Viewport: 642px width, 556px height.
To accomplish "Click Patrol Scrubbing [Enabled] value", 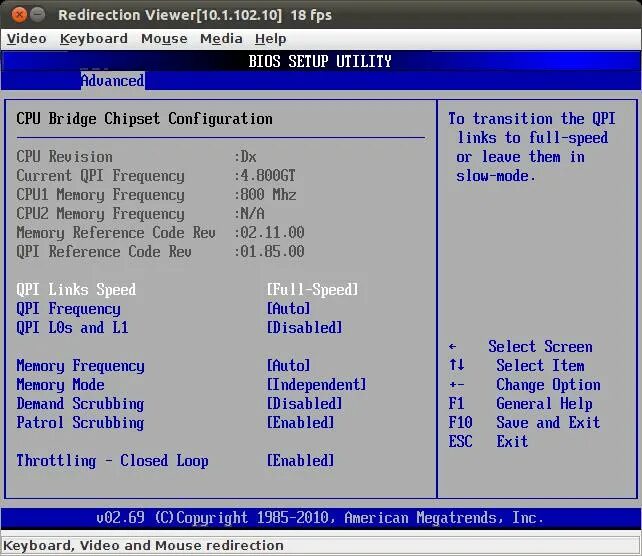I will 301,423.
